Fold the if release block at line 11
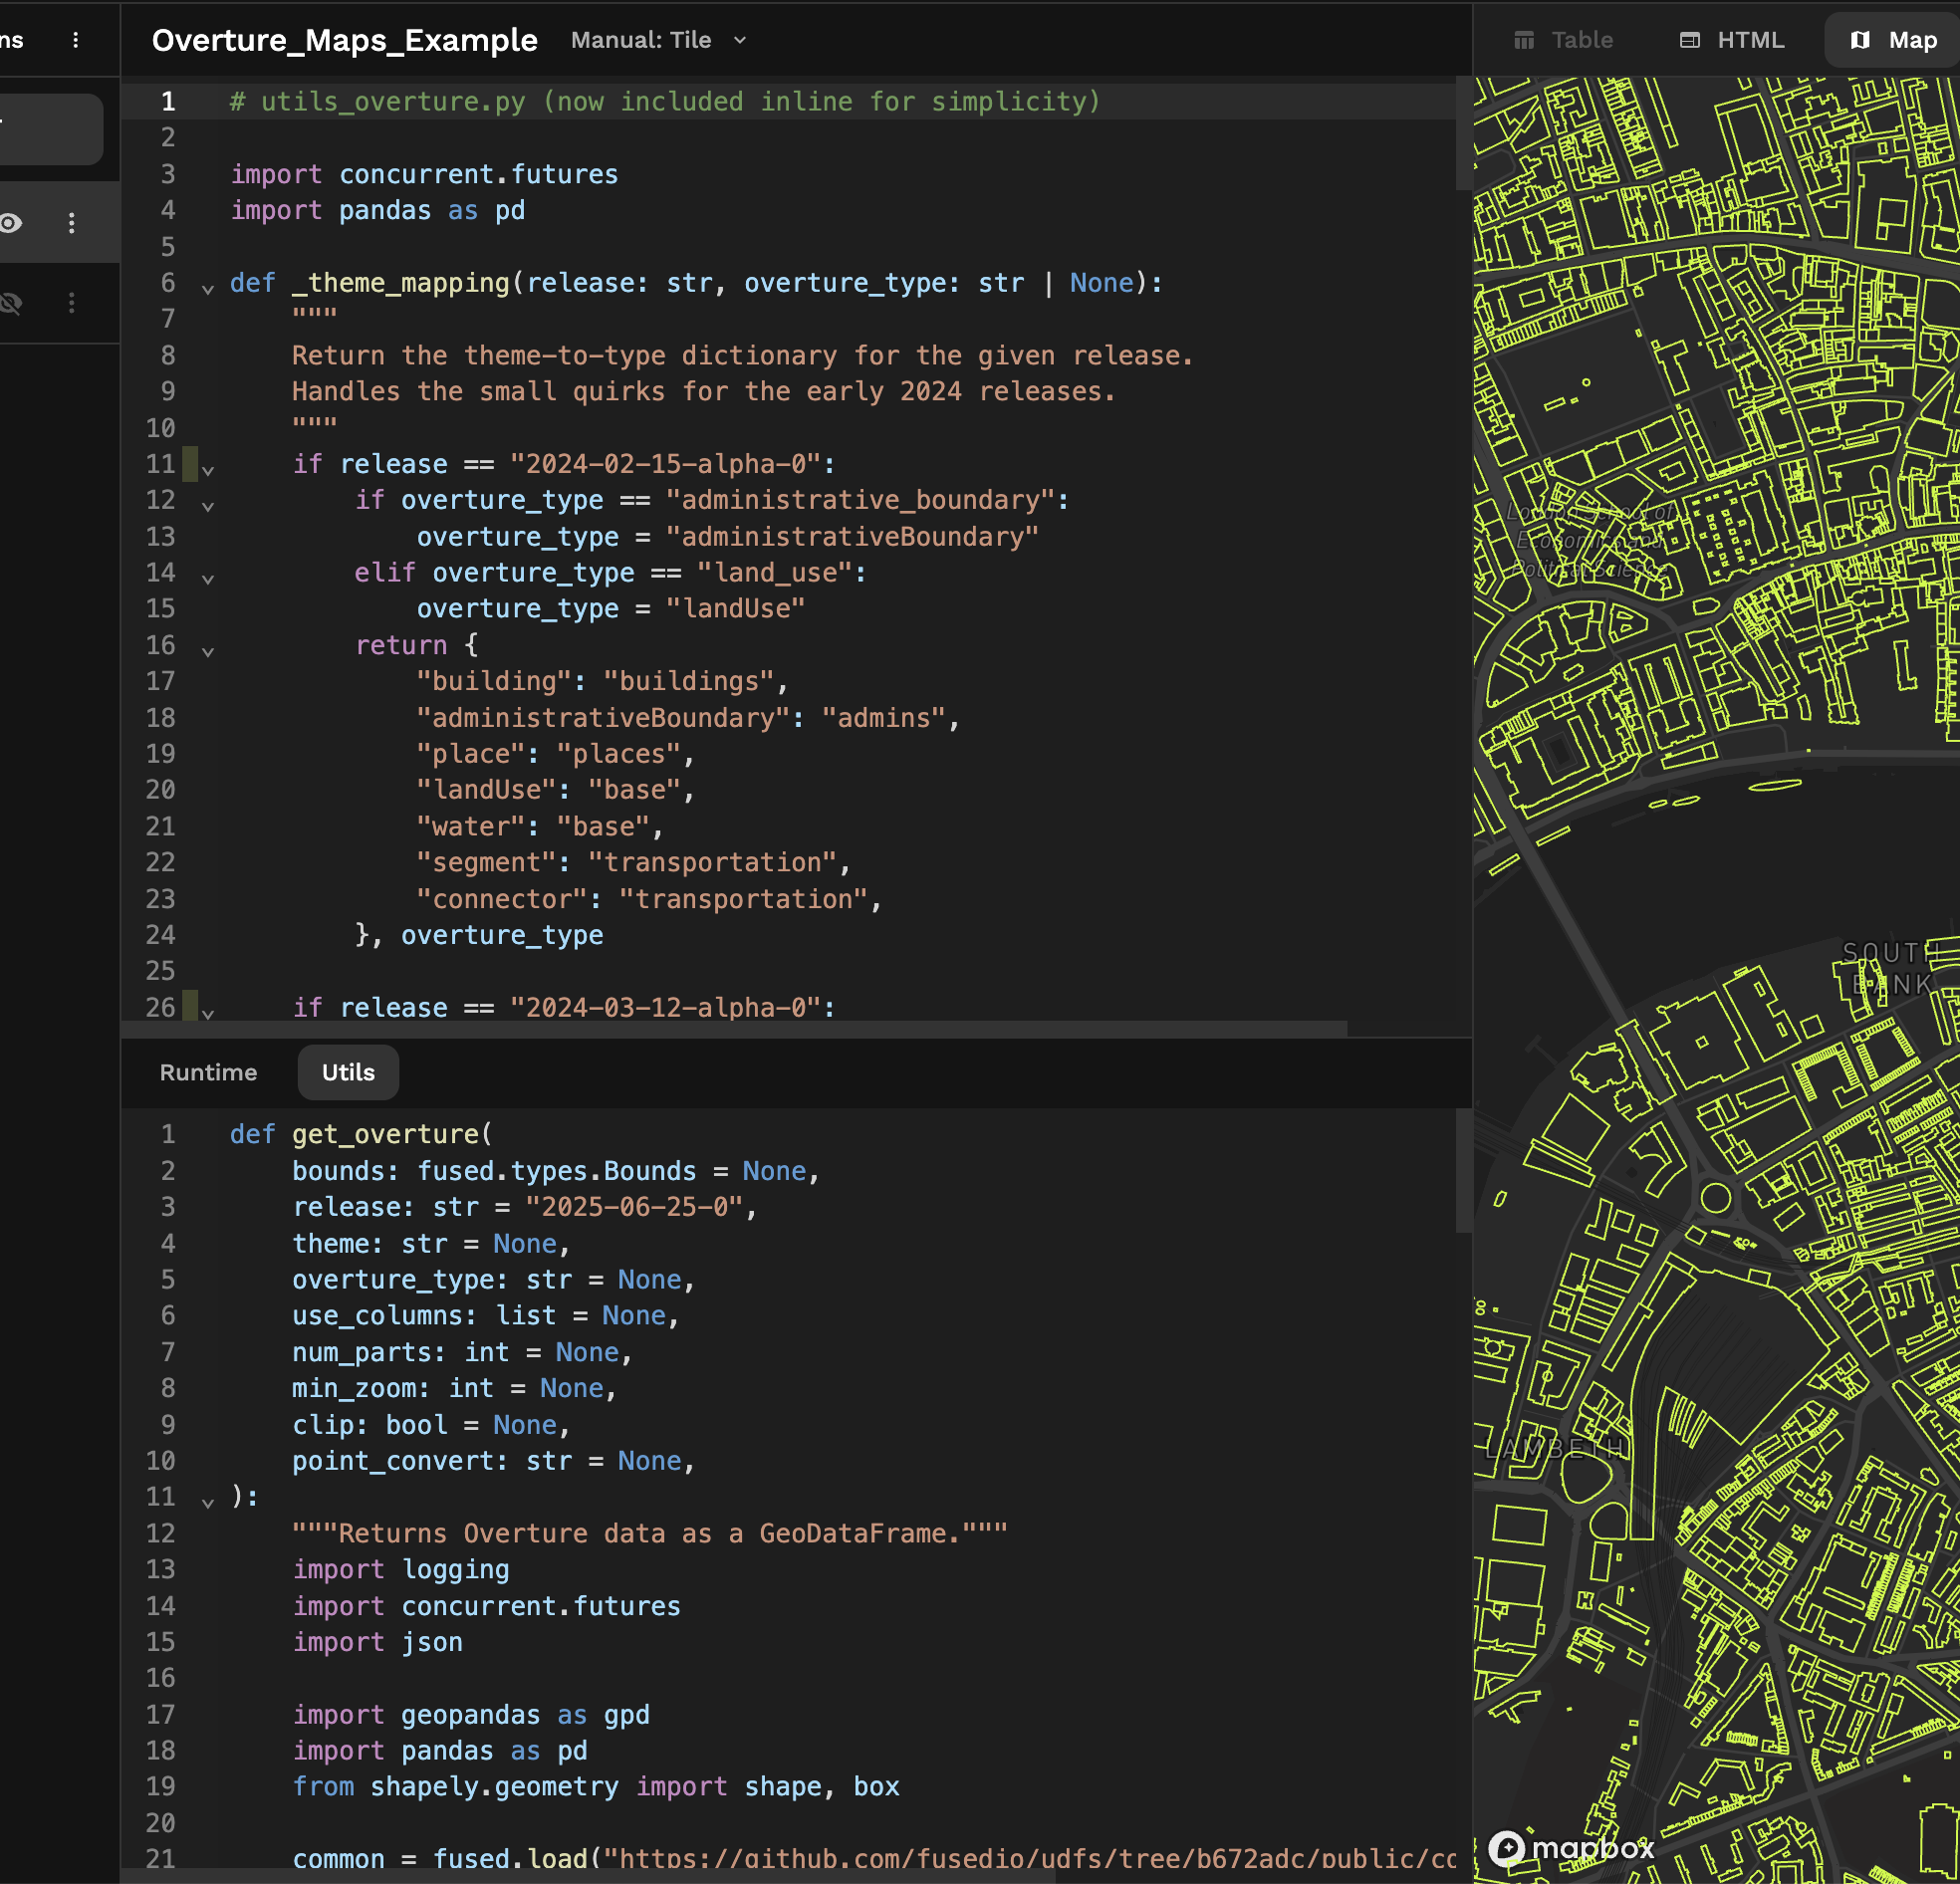Screen dimensions: 1960x1884 (x=208, y=468)
